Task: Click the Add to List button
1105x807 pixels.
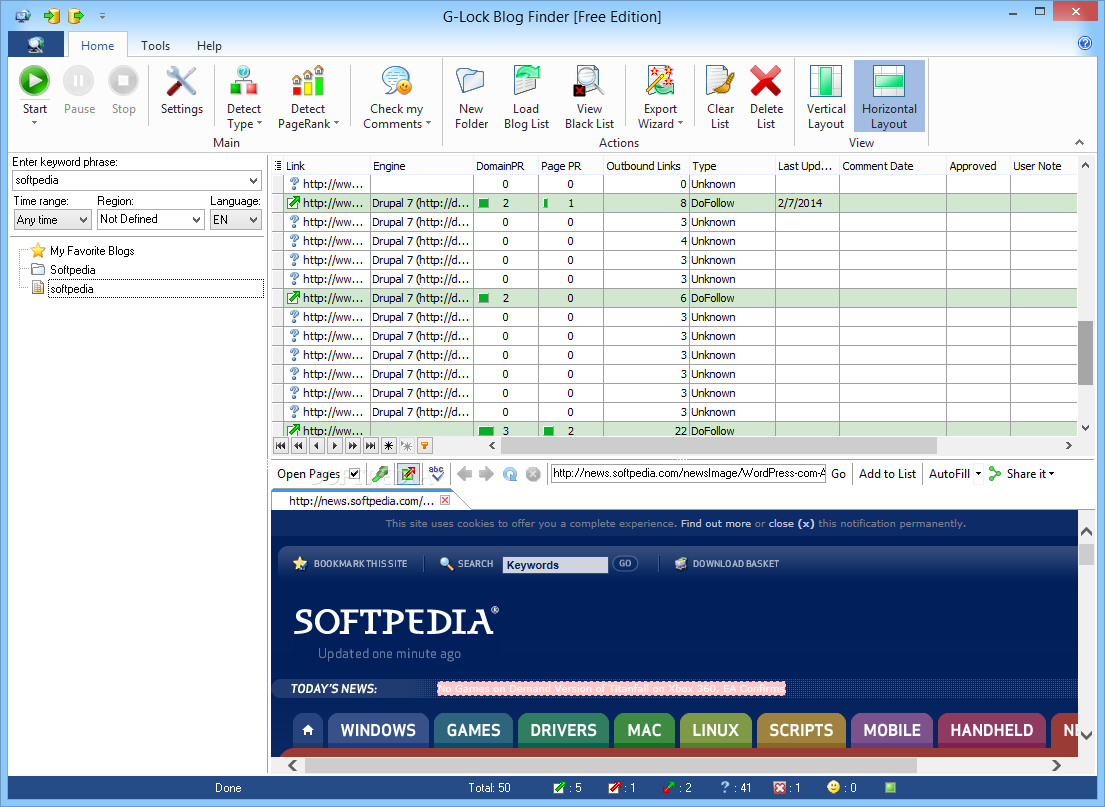Action: (x=887, y=474)
